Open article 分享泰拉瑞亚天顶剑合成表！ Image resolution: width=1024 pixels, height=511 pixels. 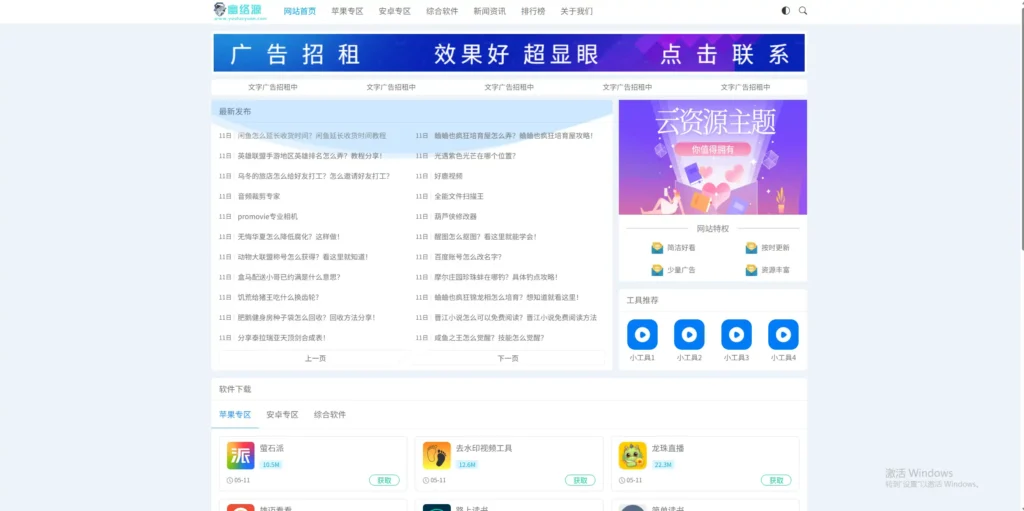coord(281,338)
